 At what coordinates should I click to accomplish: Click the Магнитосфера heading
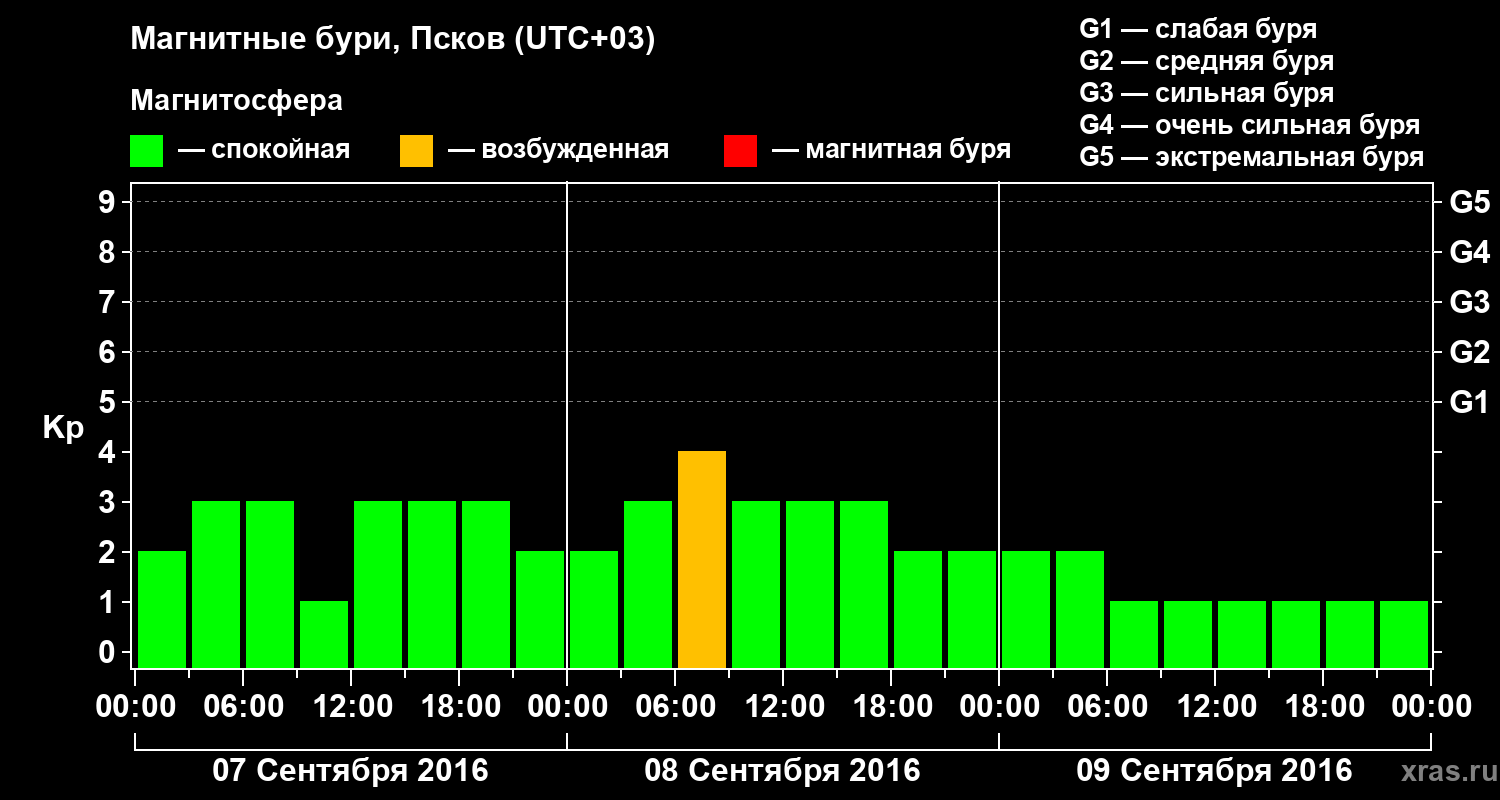coord(236,101)
